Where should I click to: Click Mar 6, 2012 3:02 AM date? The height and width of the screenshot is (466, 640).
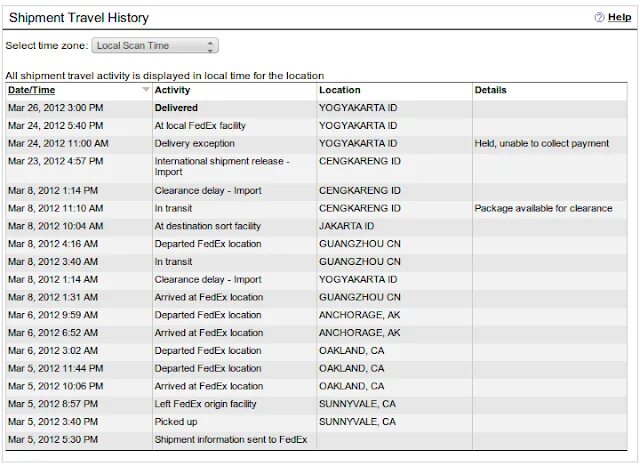[53, 351]
